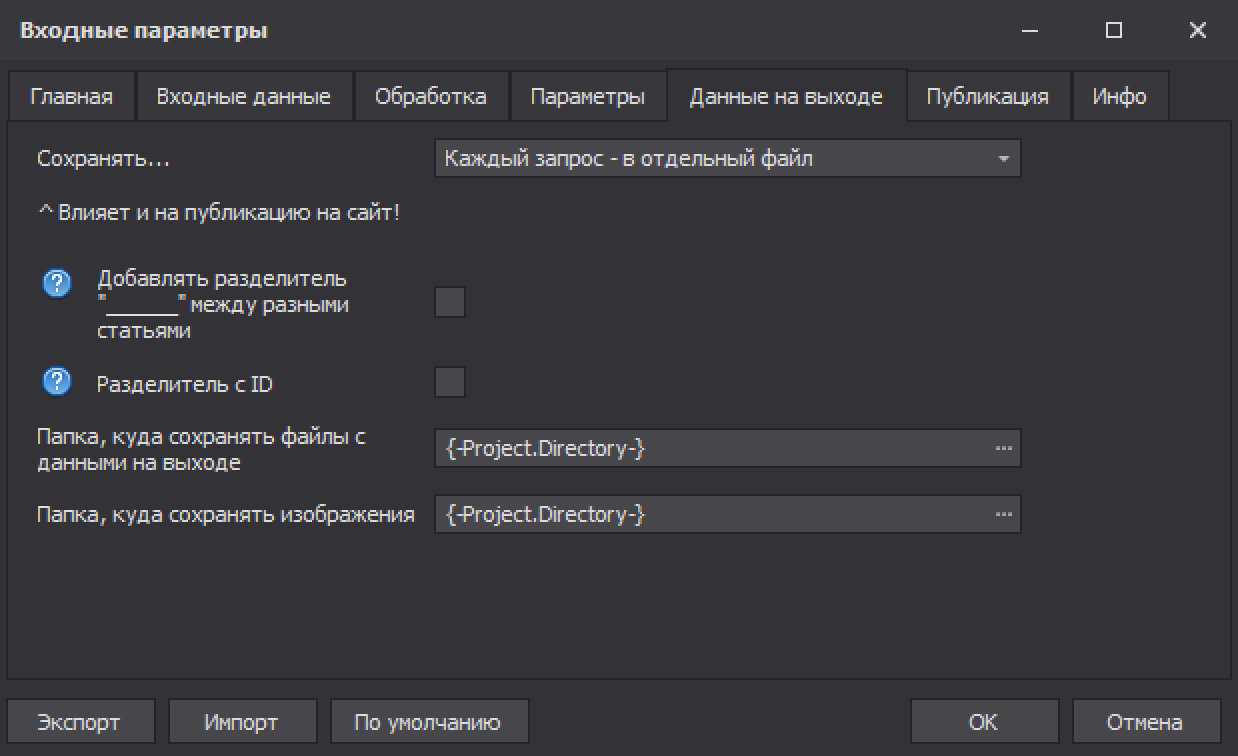Click help icon beside "Разделитель с ID"
Image resolution: width=1238 pixels, height=756 pixels.
tap(57, 382)
